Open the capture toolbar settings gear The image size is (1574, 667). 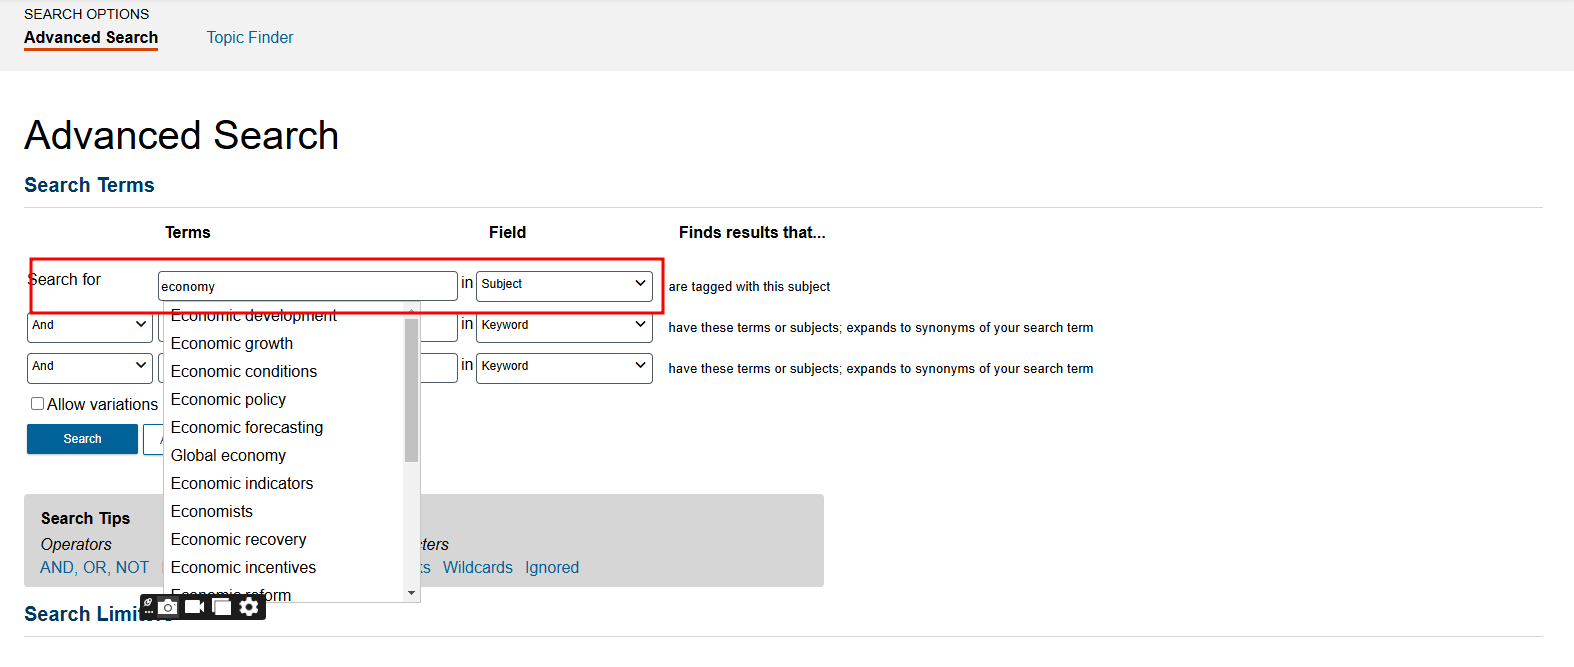(x=249, y=607)
